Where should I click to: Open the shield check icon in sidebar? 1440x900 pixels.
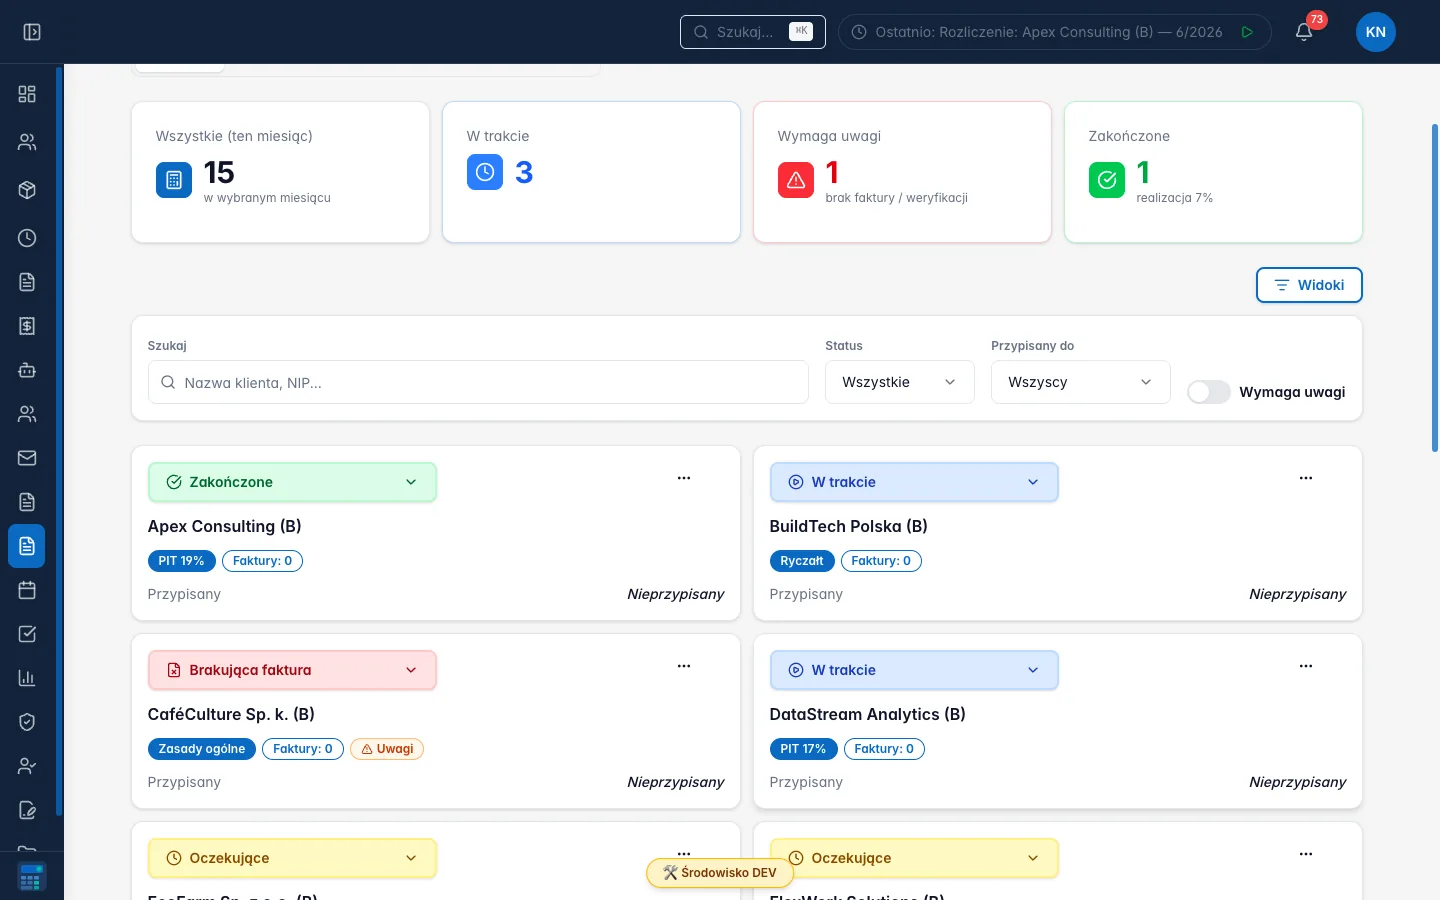(27, 722)
